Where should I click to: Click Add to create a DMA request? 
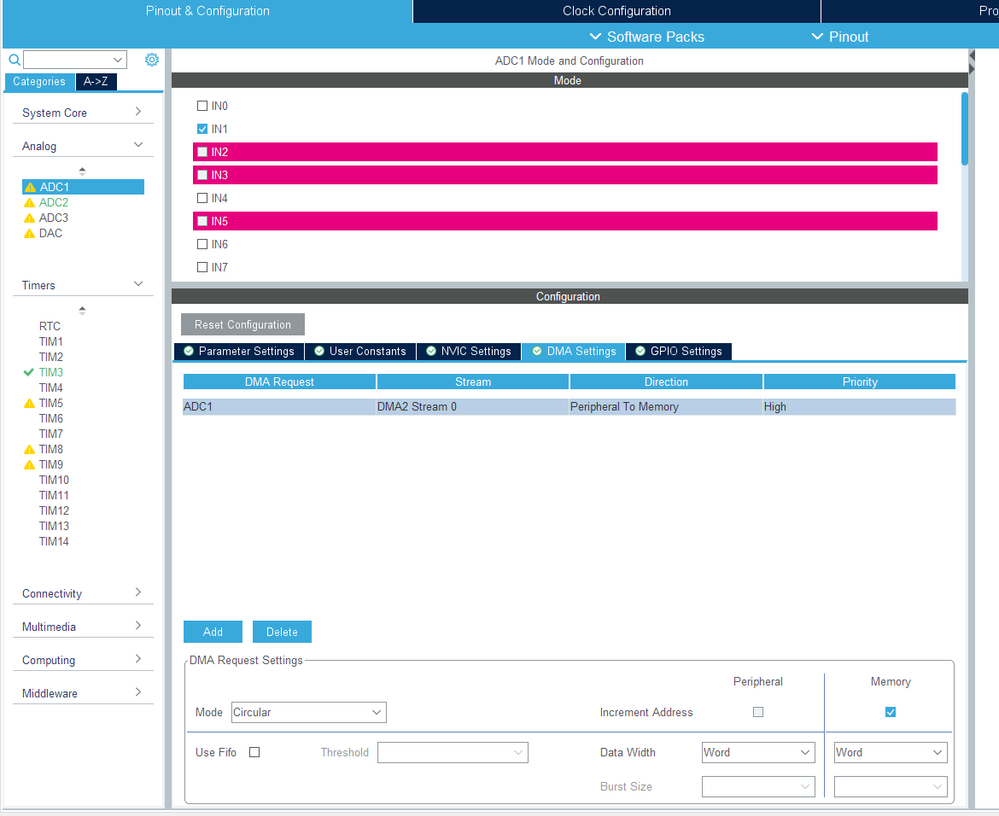click(213, 632)
